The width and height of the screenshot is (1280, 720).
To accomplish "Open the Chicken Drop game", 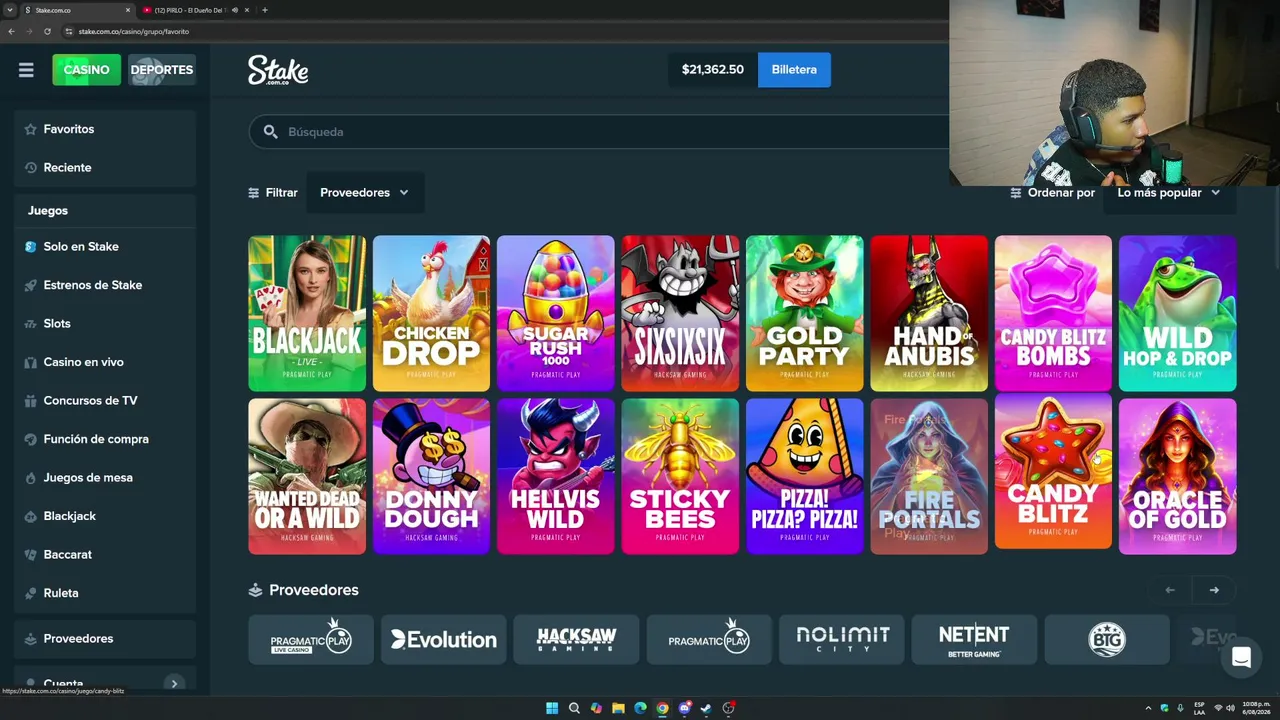I will tap(431, 313).
